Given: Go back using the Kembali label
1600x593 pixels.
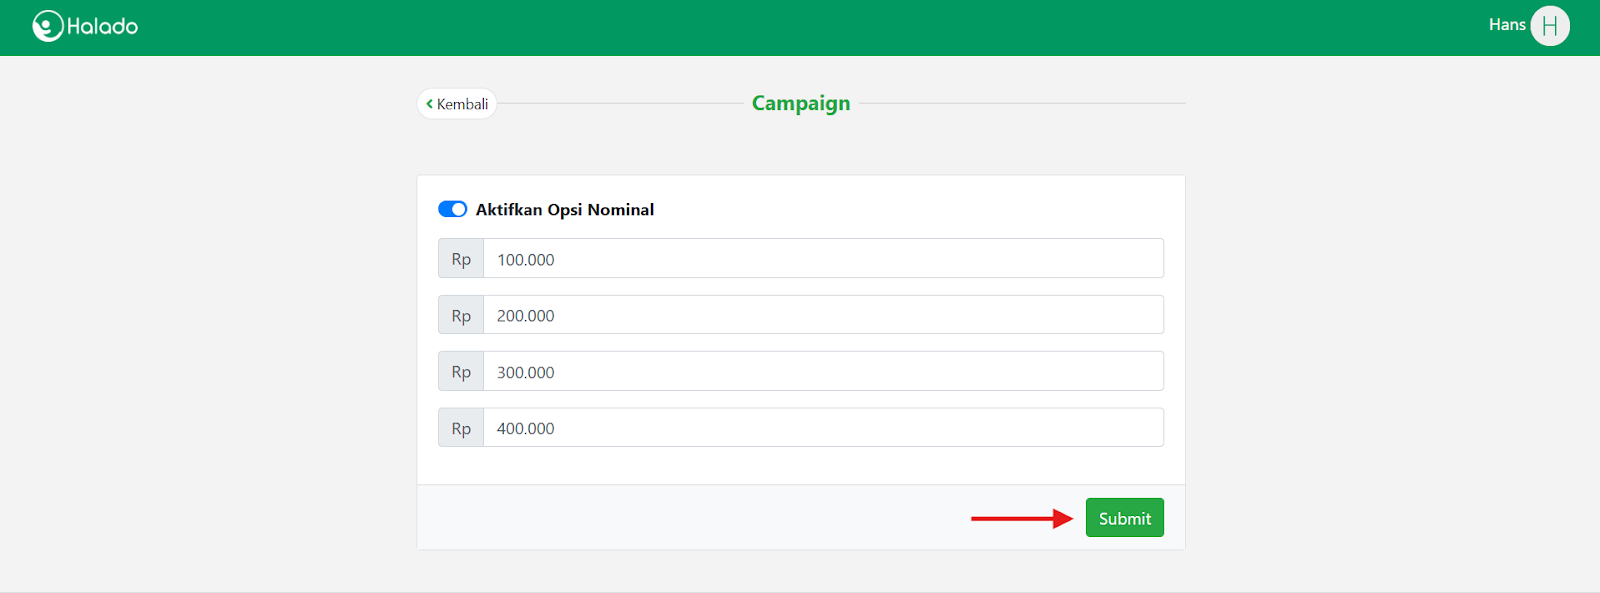Looking at the screenshot, I should (462, 104).
